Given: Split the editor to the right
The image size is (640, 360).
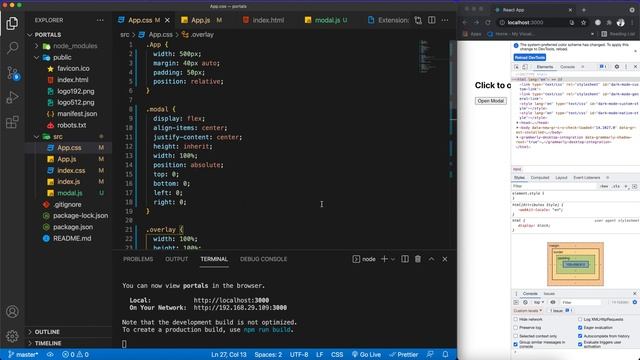Looking at the screenshot, I should point(431,20).
